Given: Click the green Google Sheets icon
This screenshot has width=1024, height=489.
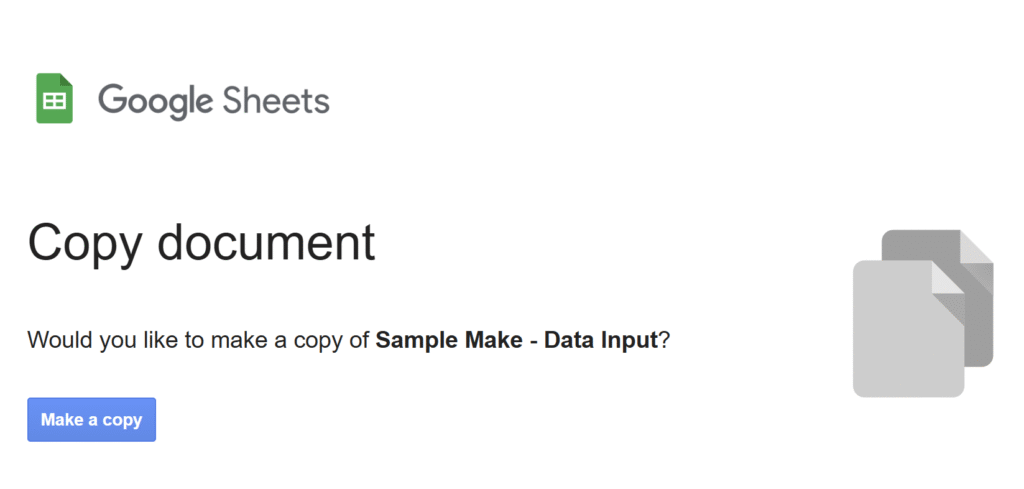Looking at the screenshot, I should (x=54, y=98).
